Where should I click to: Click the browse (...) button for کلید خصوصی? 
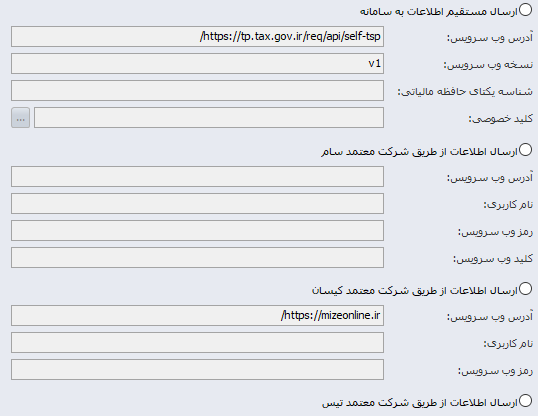(x=21, y=118)
